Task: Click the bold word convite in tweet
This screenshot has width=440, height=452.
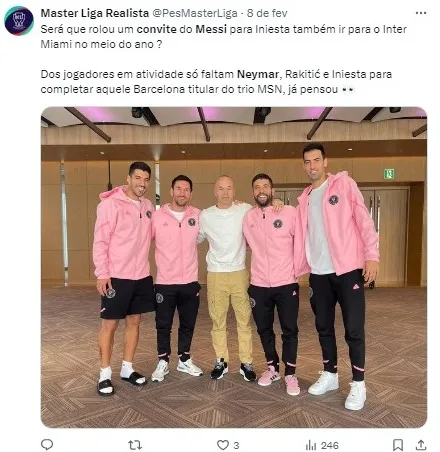Action: (x=156, y=29)
